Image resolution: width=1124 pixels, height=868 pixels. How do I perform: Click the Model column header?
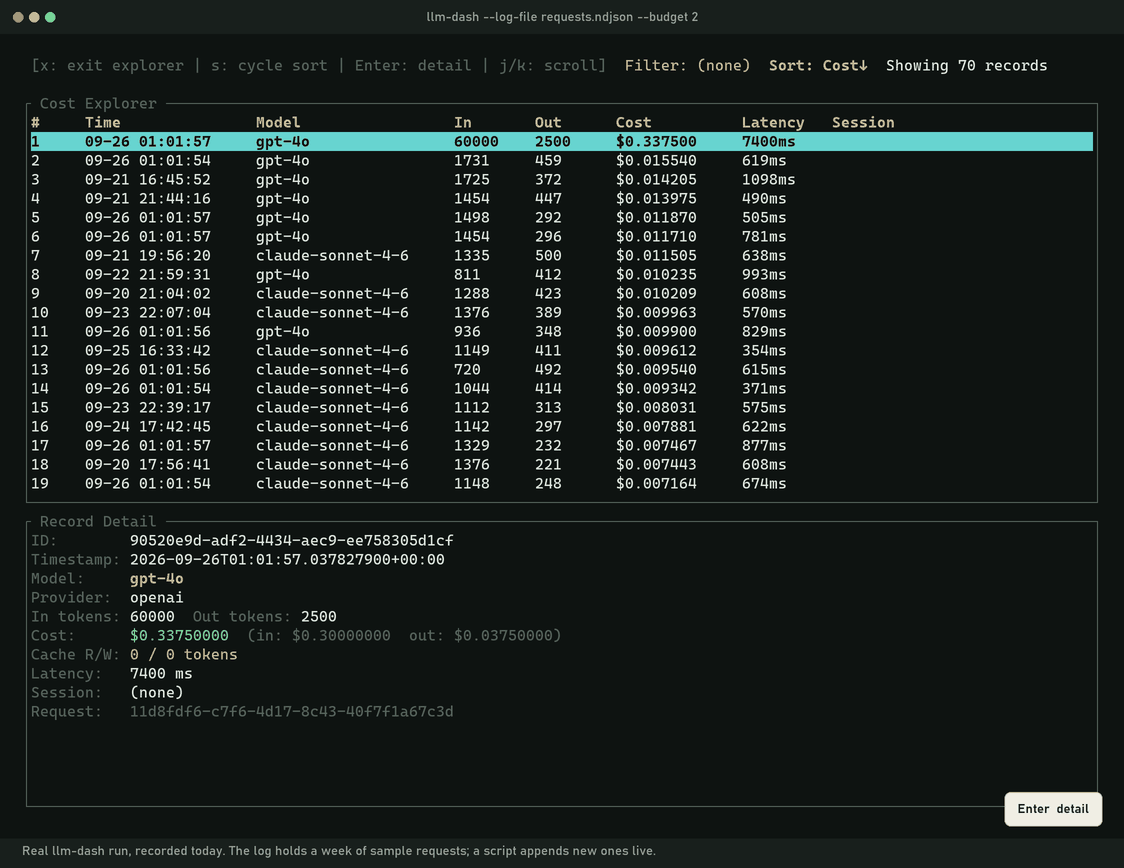pyautogui.click(x=278, y=123)
